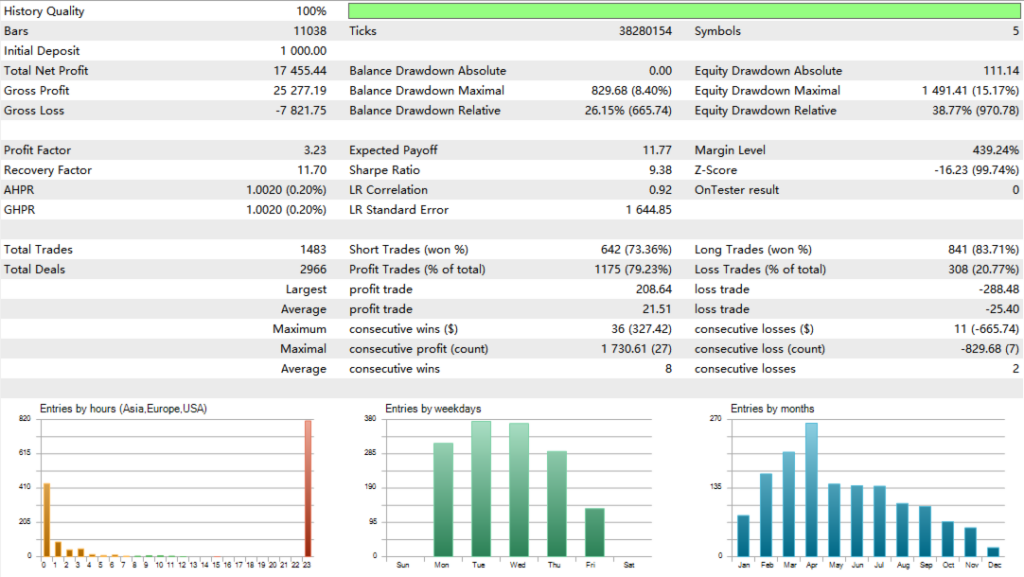Select the GHPR value 1.0020 (0.20%)
1024x577 pixels.
(286, 210)
